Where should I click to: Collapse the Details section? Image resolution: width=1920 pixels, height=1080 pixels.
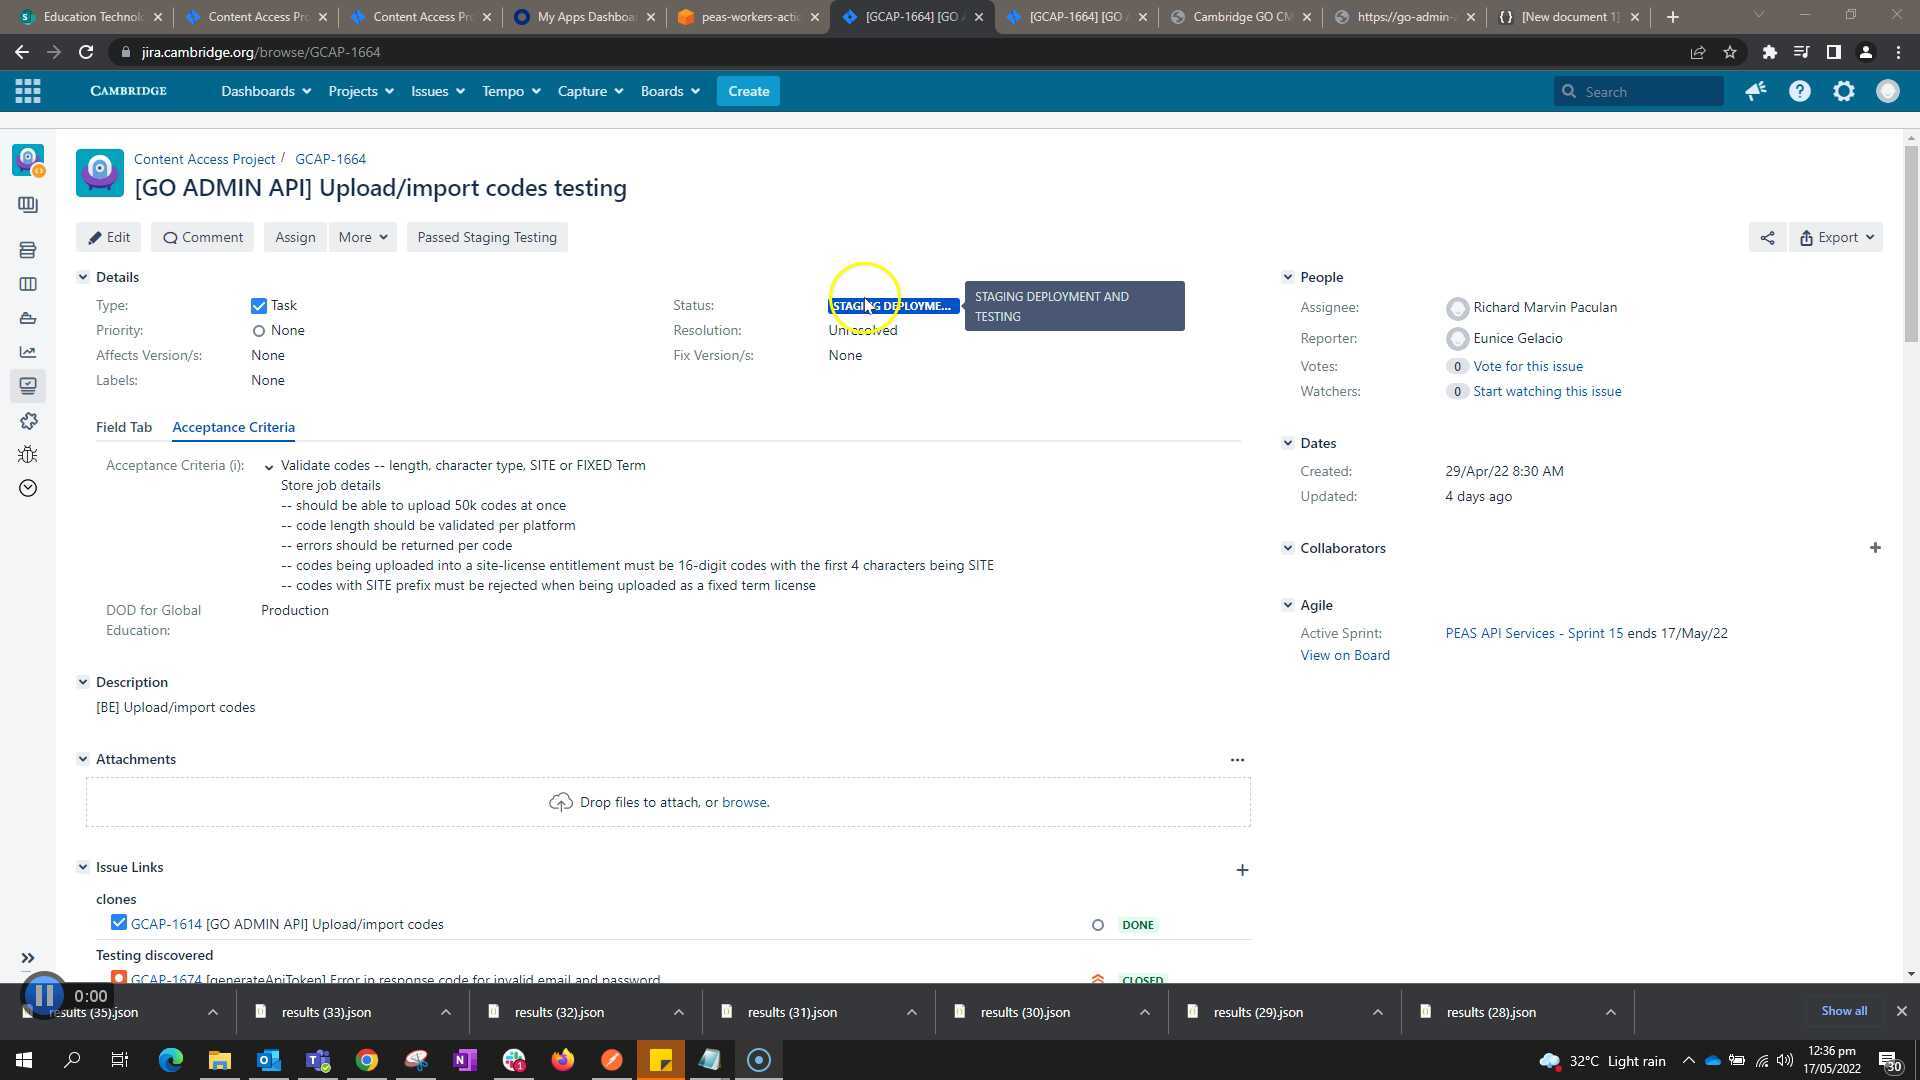[83, 277]
